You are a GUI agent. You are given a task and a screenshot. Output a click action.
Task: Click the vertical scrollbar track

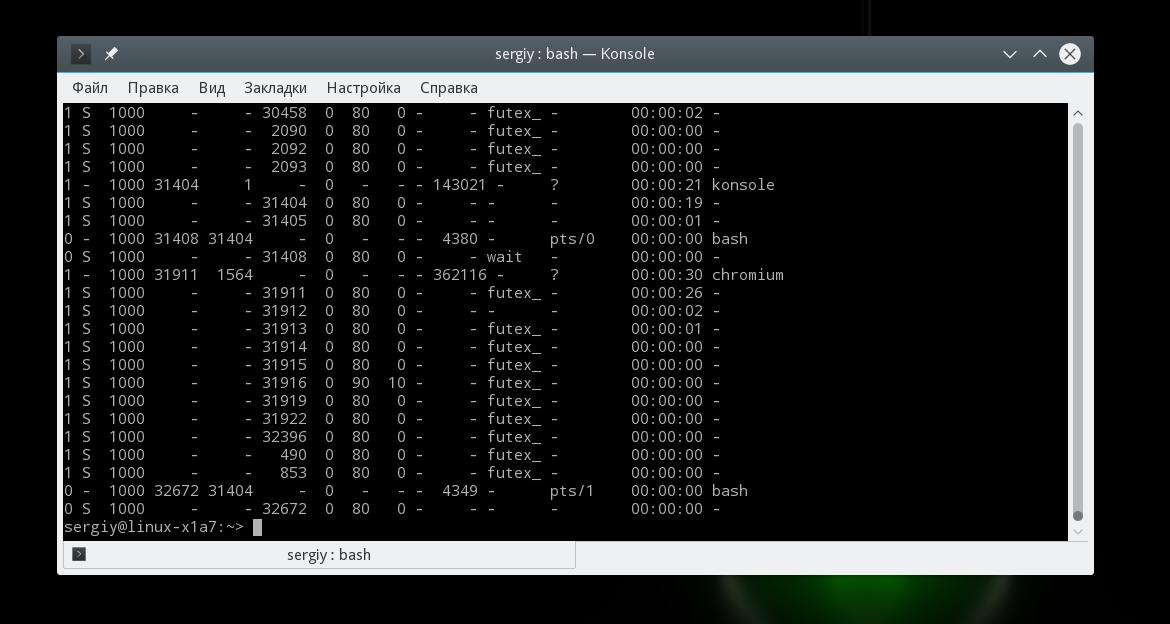tap(1077, 321)
